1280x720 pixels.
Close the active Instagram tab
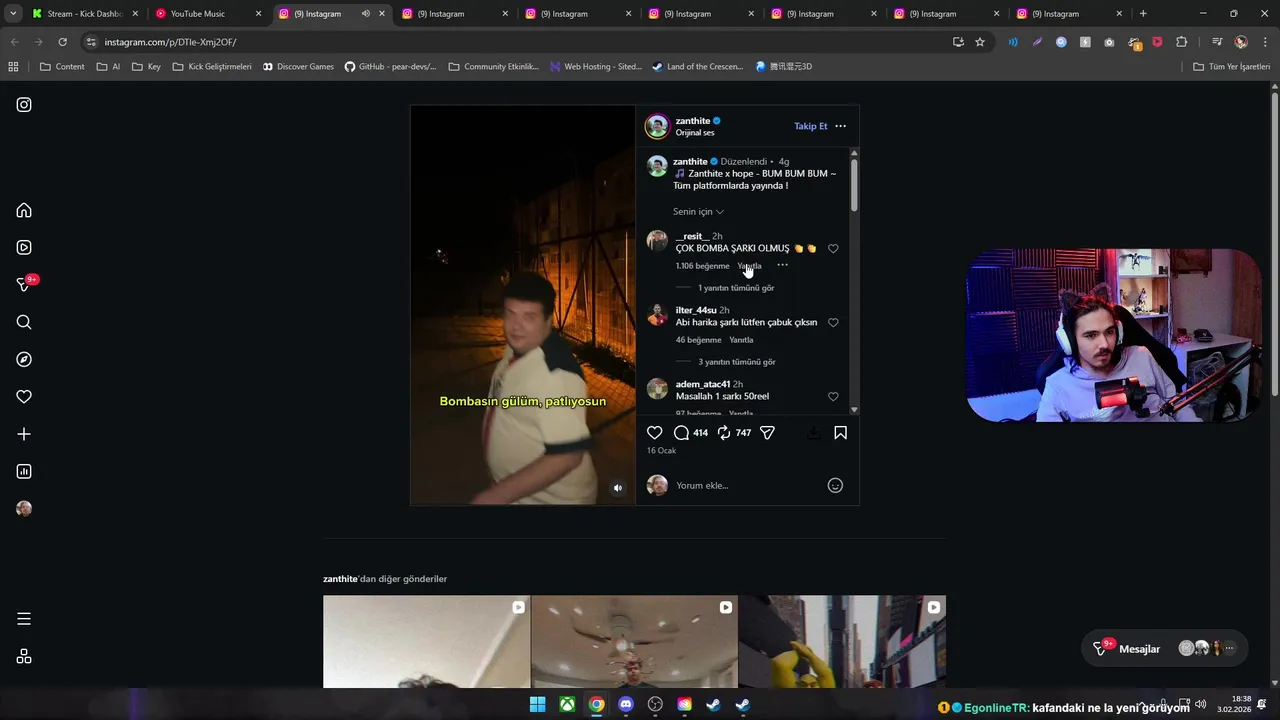[x=382, y=14]
